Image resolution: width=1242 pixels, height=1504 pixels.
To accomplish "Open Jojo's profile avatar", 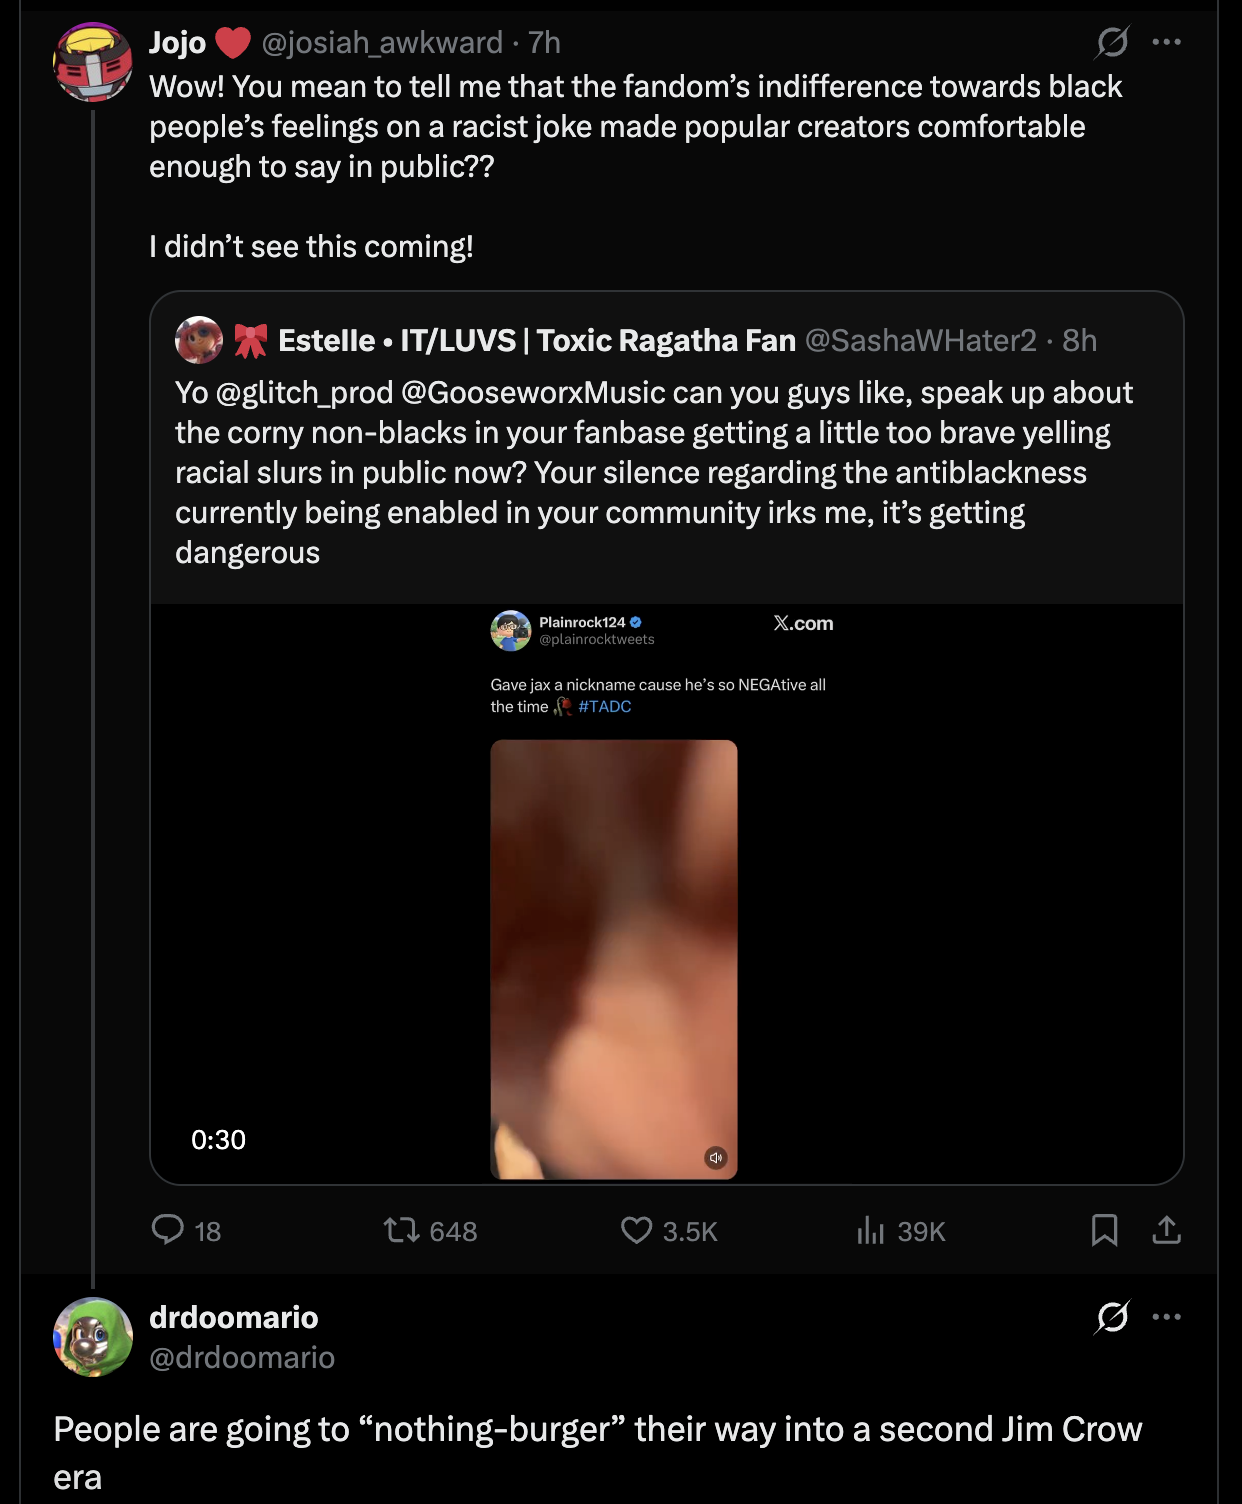I will (x=92, y=62).
